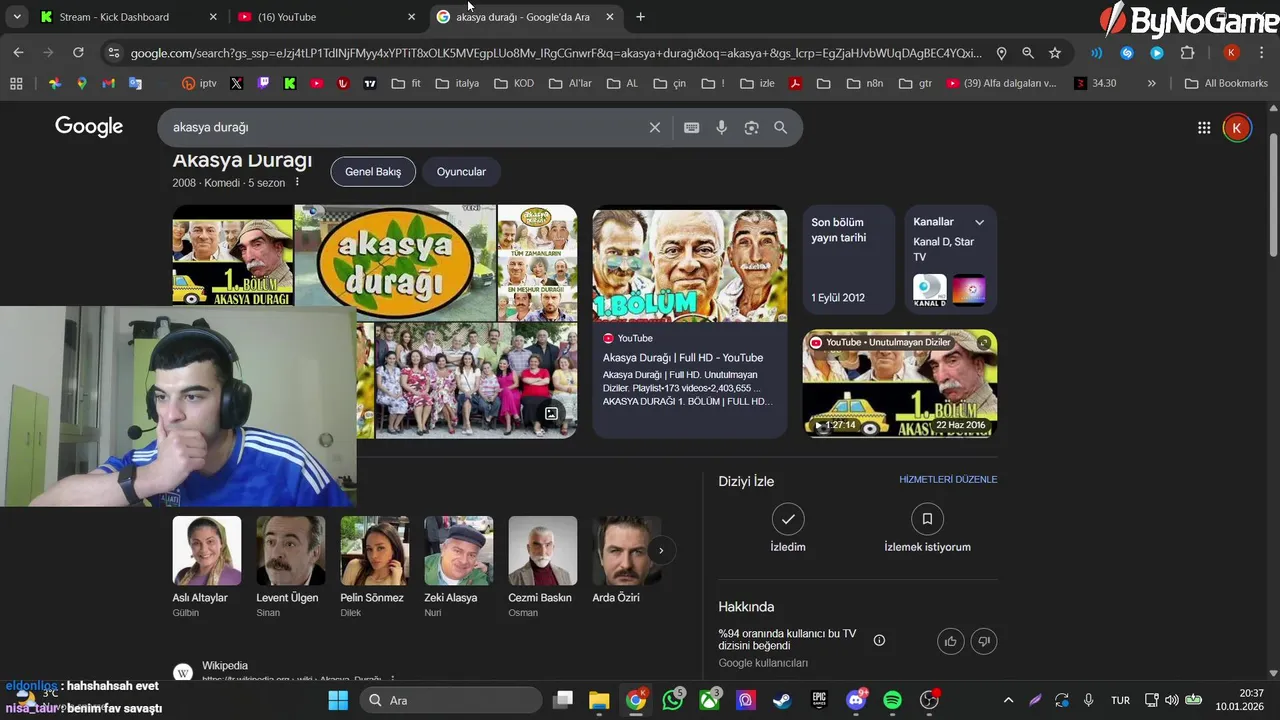Submit search with the magnifier icon
1280x720 pixels.
pyautogui.click(x=780, y=128)
